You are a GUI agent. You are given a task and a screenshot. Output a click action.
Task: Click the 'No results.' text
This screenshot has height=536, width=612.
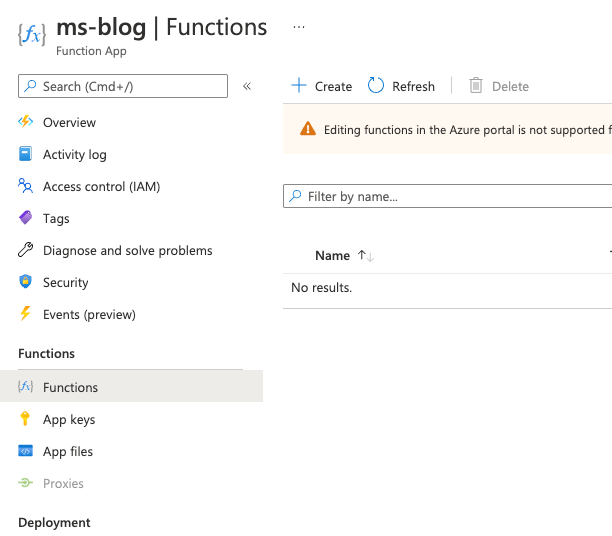(322, 287)
